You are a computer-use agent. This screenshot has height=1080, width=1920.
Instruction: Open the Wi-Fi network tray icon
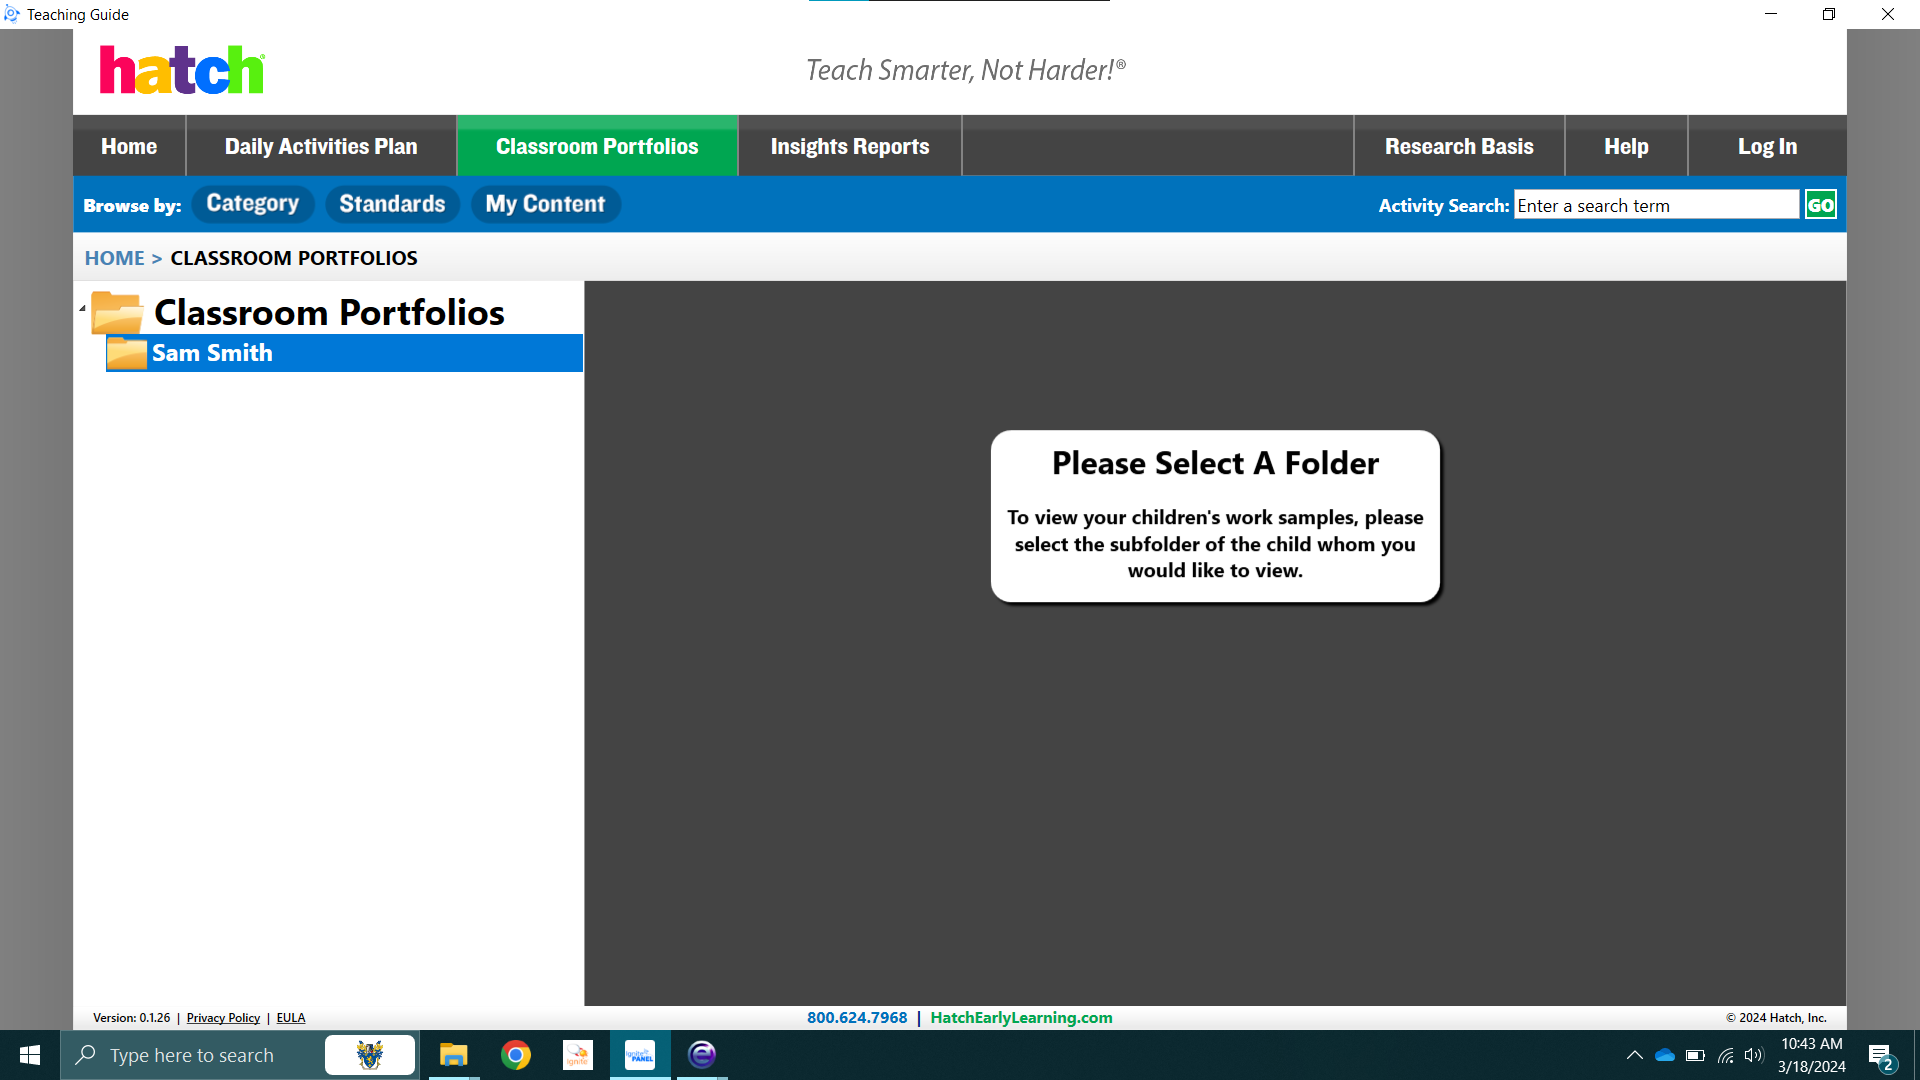[1726, 1055]
